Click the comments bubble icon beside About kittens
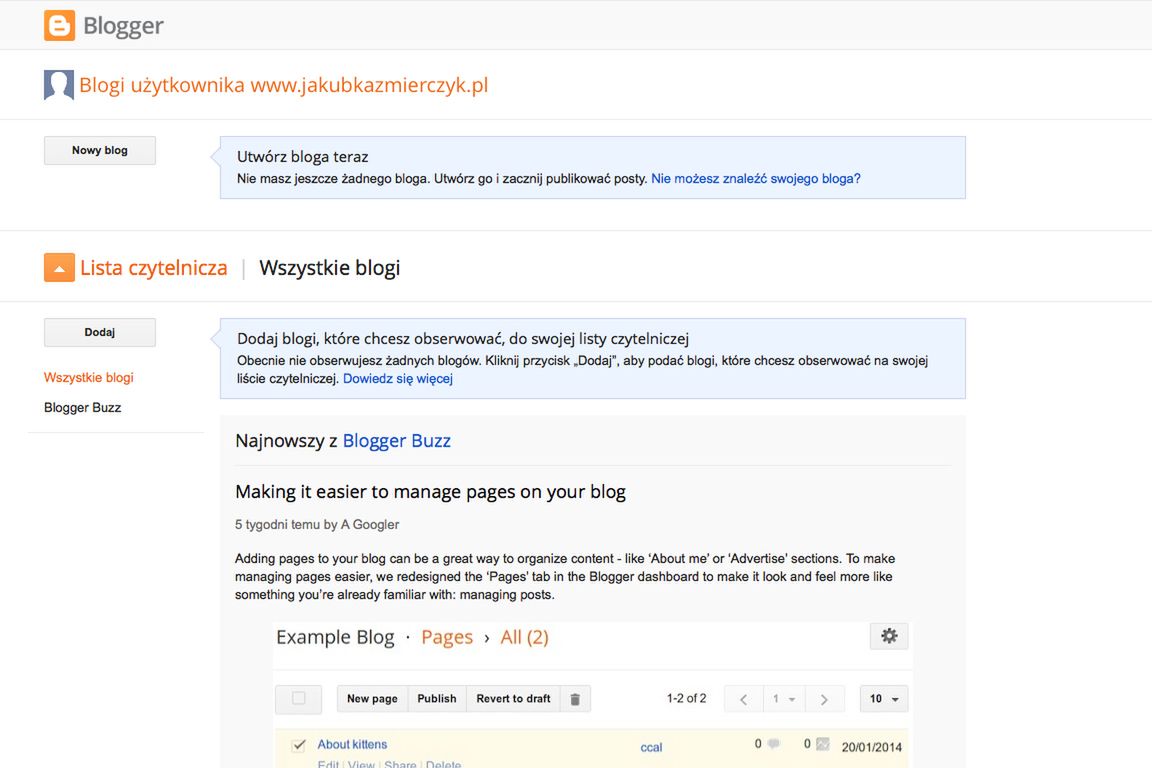The image size is (1152, 768). [x=773, y=744]
